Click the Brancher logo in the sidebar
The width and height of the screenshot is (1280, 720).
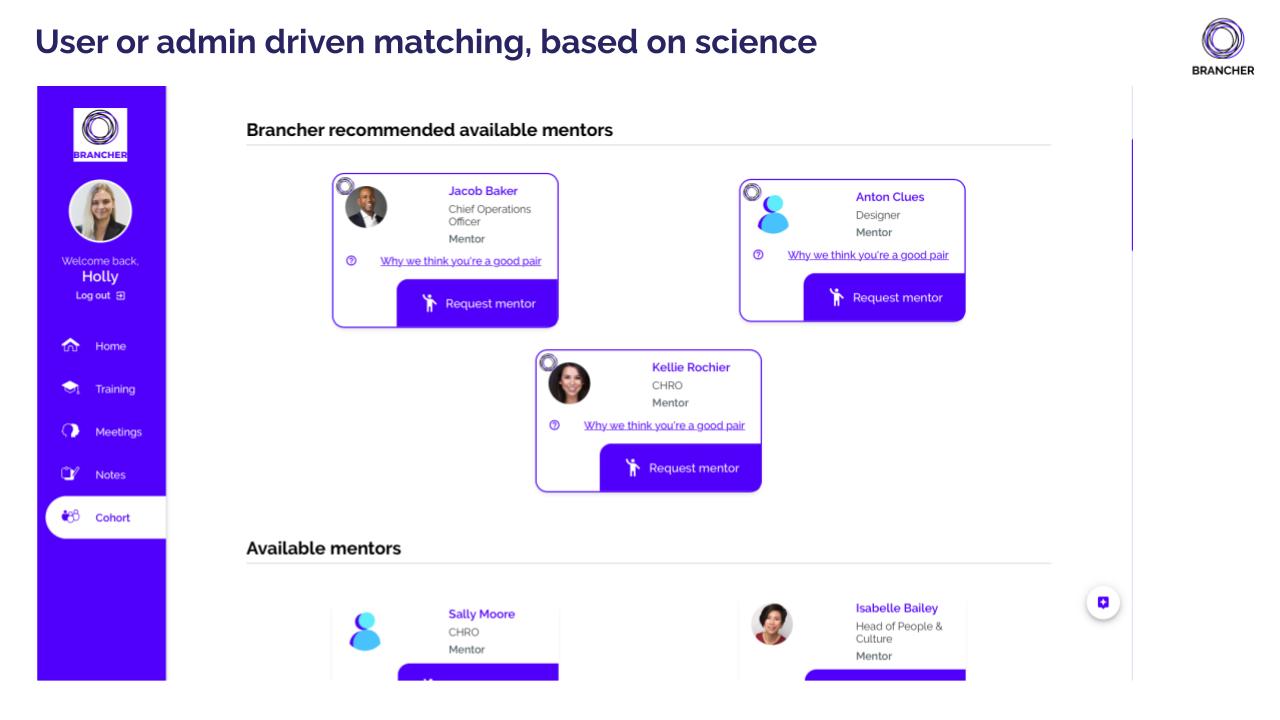click(100, 130)
